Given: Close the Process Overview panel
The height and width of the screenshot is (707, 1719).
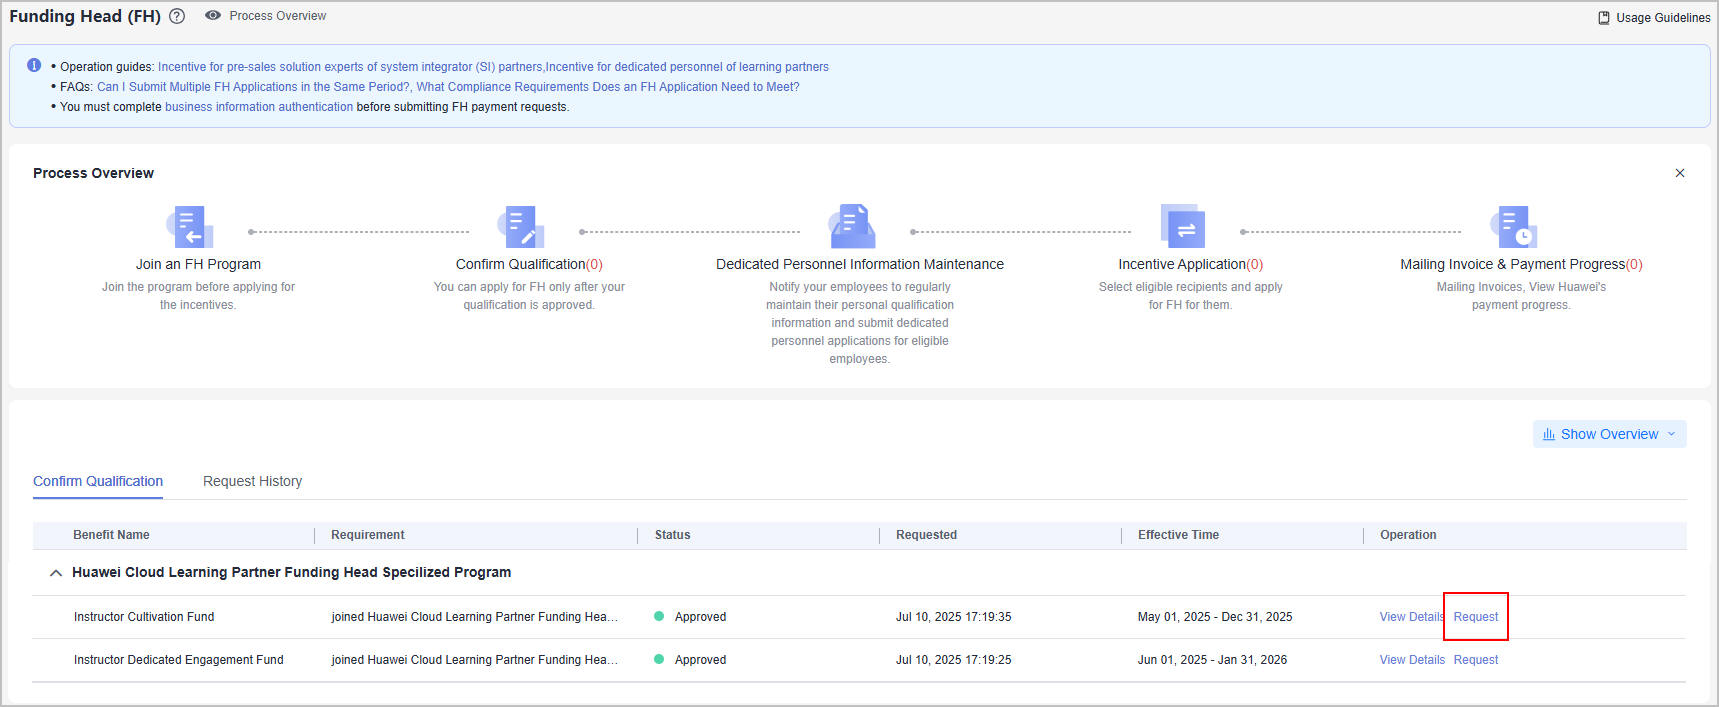Looking at the screenshot, I should [1680, 173].
